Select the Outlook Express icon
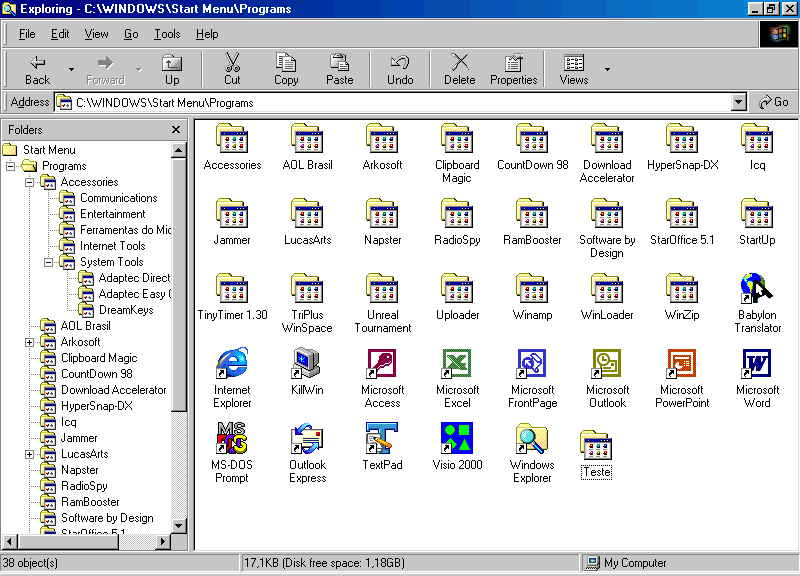Viewport: 800px width, 576px height. 307,439
